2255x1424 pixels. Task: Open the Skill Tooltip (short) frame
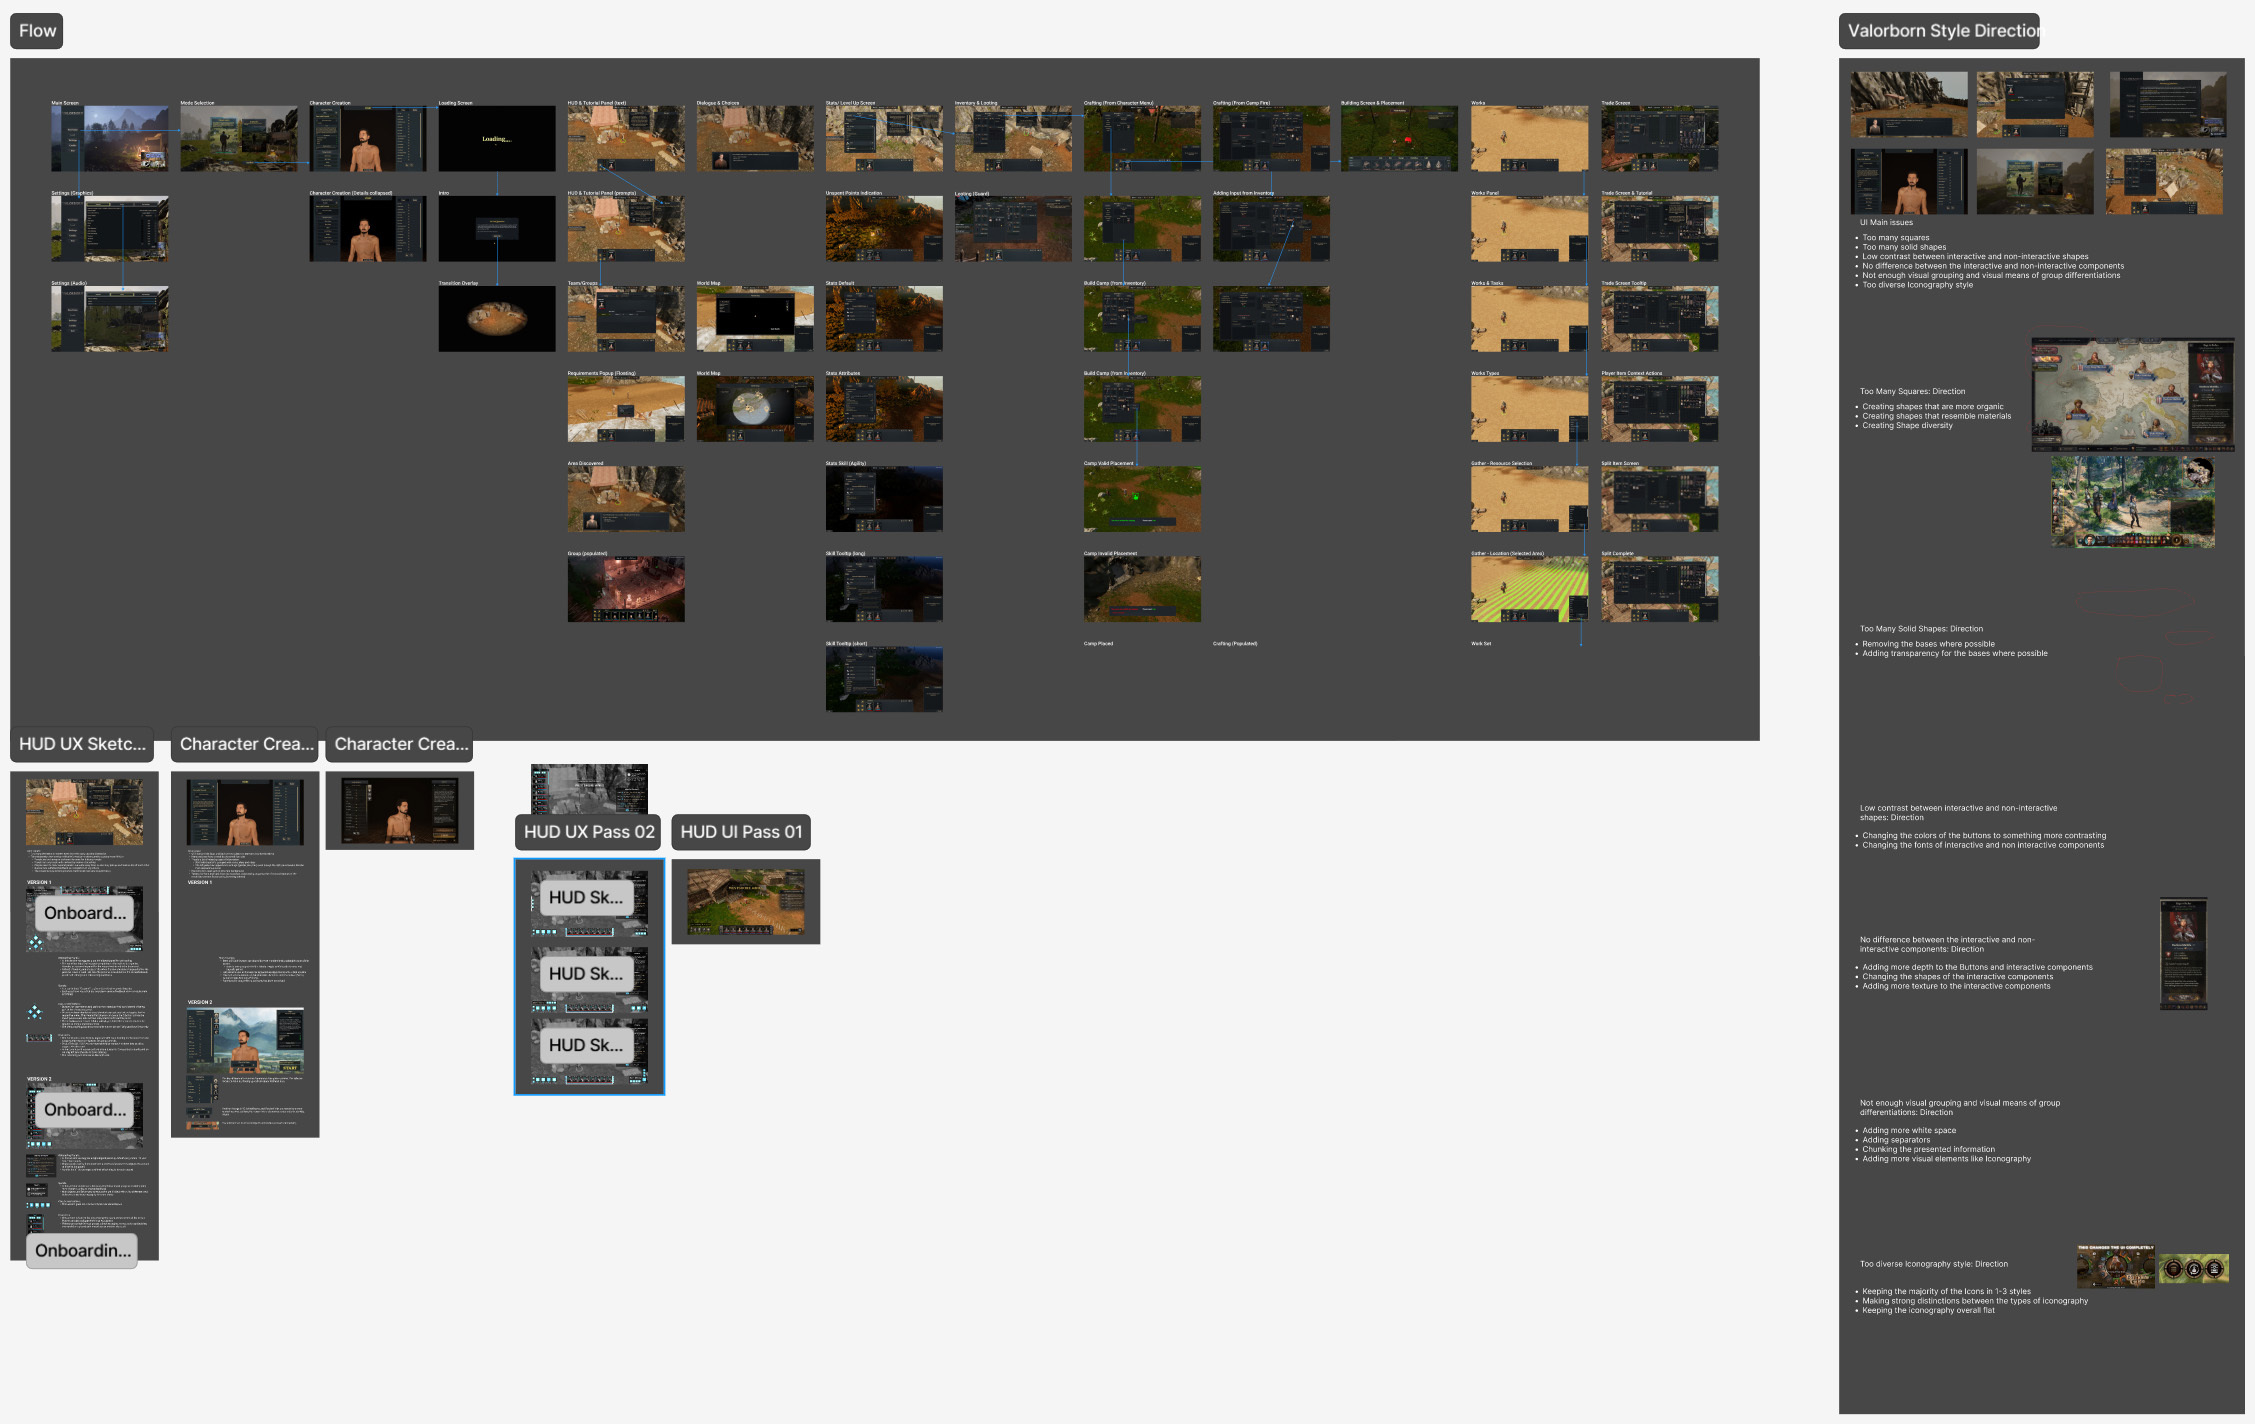point(884,679)
